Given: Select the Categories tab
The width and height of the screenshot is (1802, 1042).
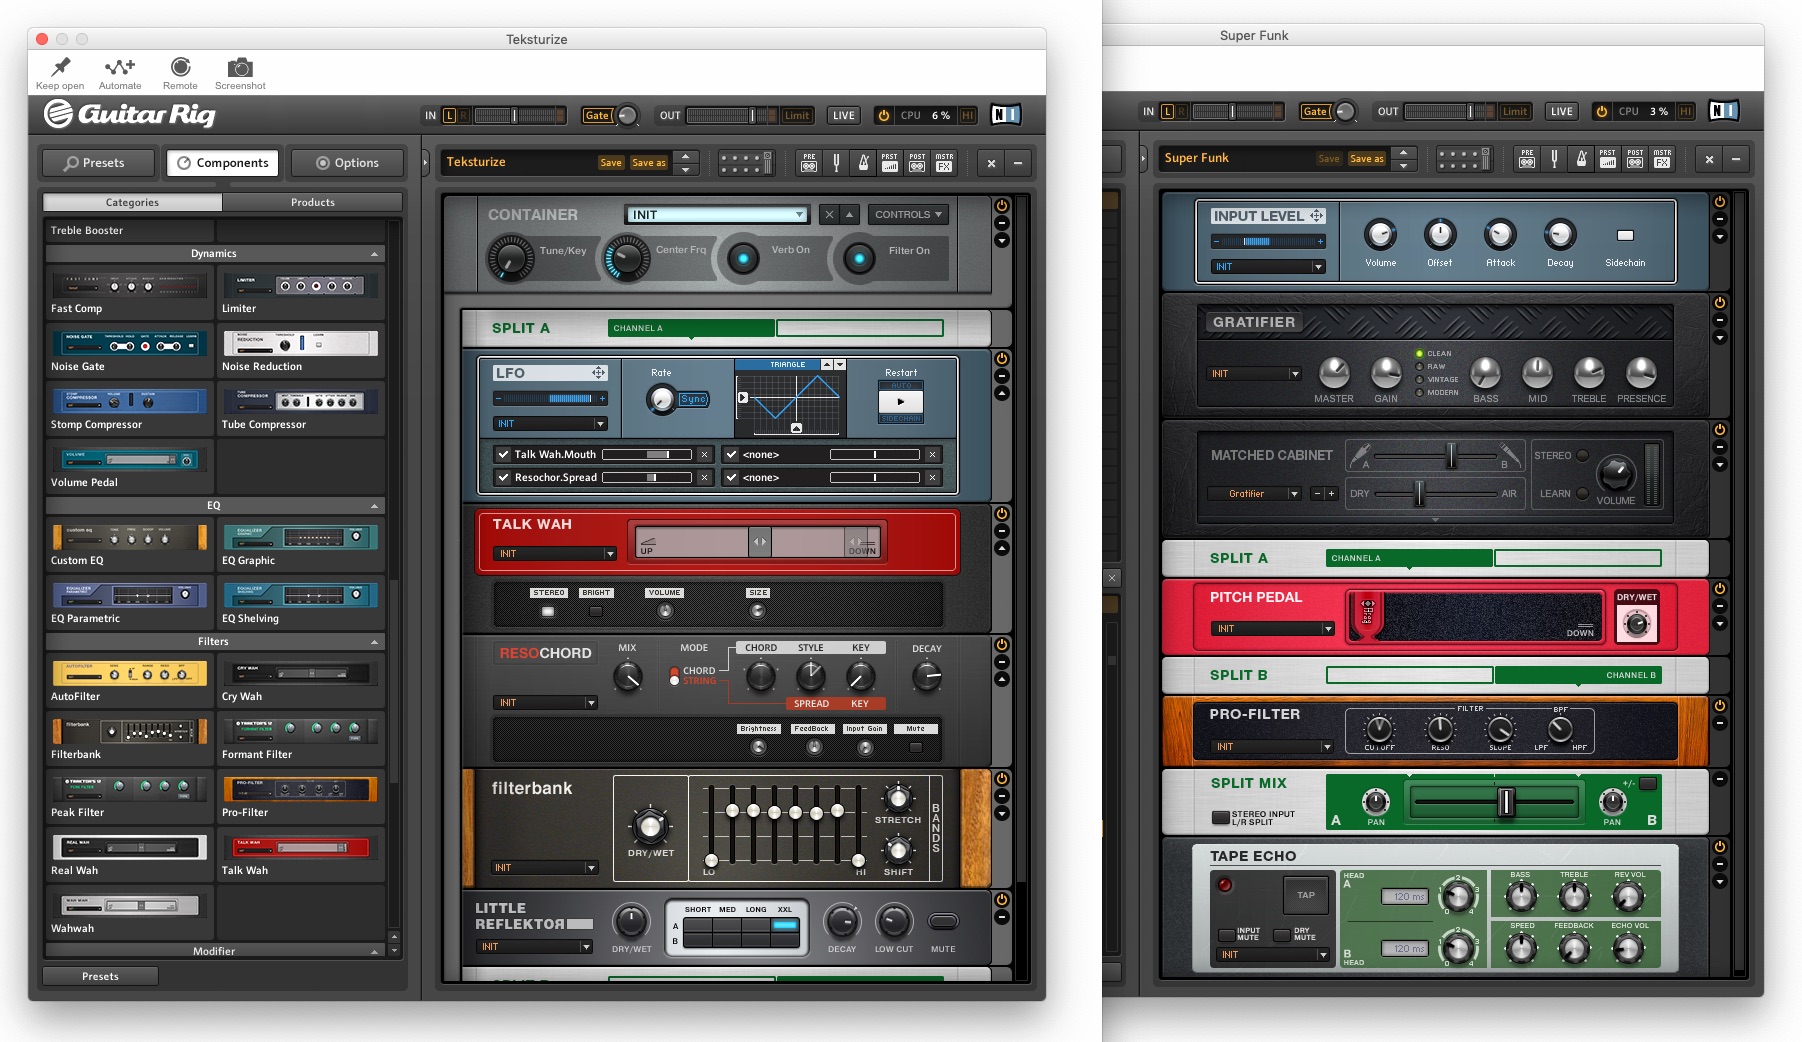Looking at the screenshot, I should point(132,202).
